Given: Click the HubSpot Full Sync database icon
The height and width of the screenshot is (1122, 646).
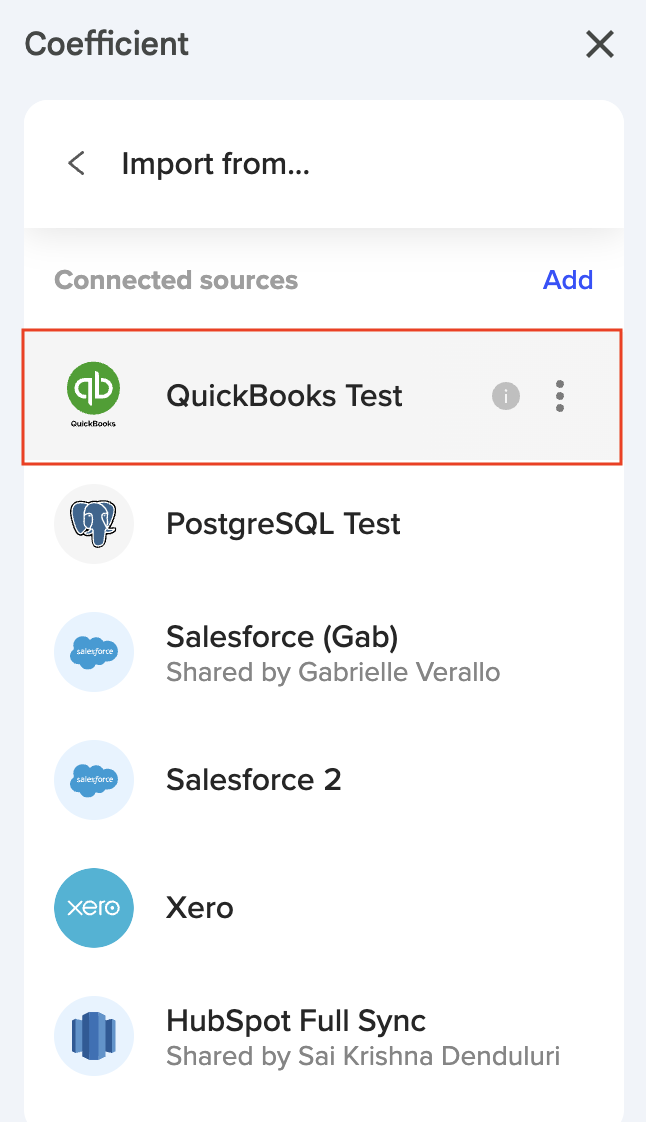Looking at the screenshot, I should [93, 1036].
